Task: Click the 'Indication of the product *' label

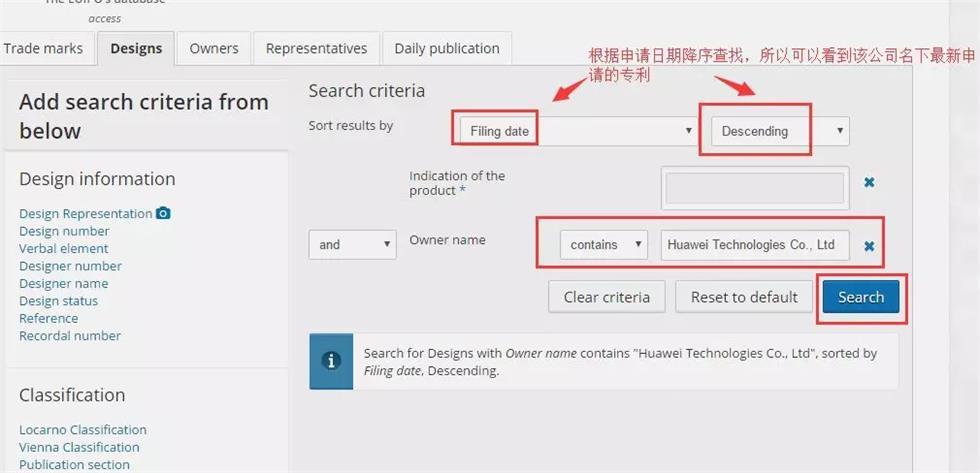Action: click(457, 184)
